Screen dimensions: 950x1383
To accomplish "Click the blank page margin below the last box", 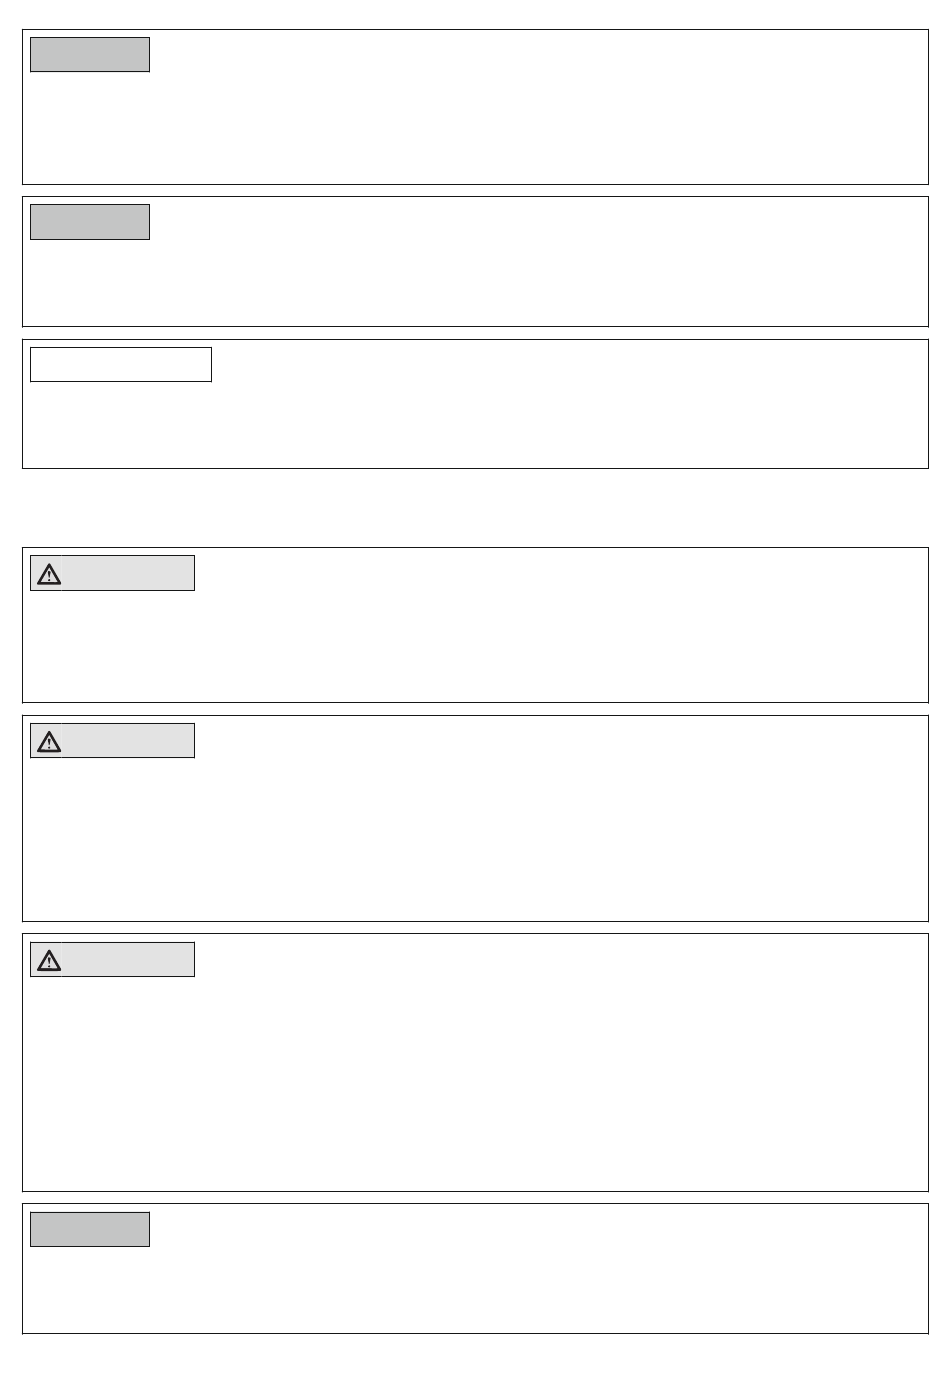I will (x=475, y=1358).
